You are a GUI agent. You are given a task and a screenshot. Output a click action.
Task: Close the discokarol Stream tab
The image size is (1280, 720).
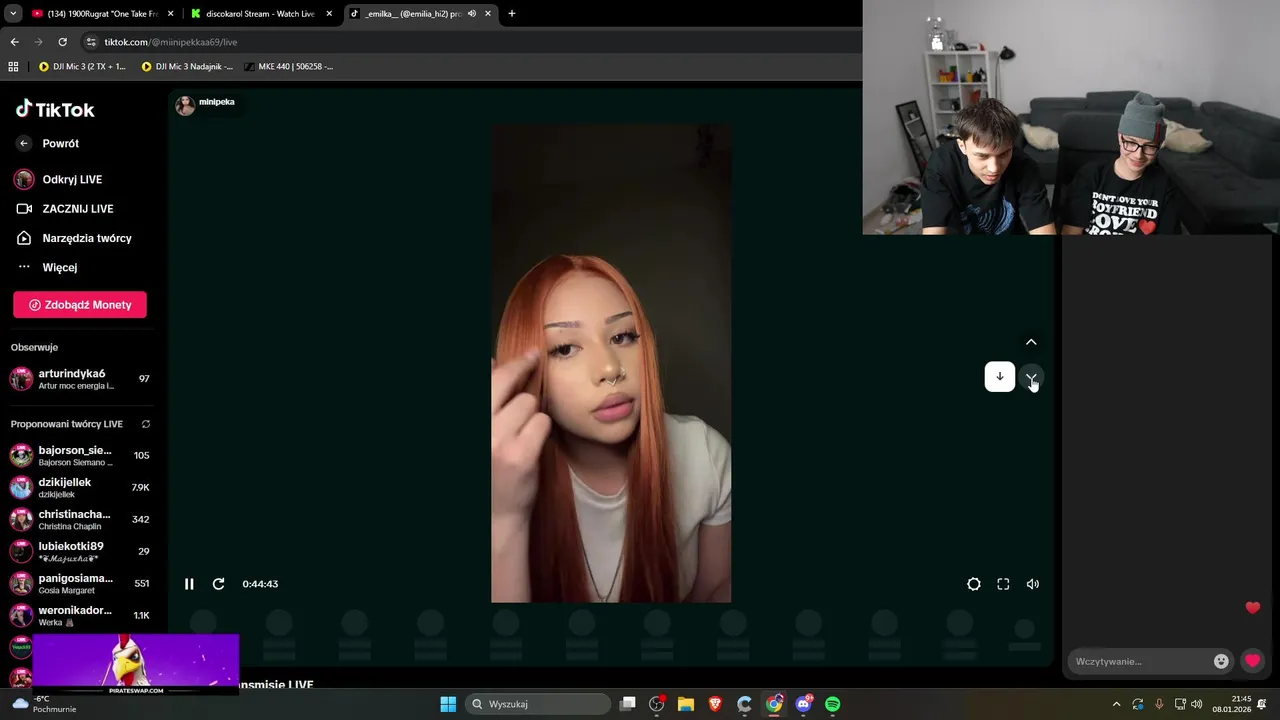click(x=329, y=14)
